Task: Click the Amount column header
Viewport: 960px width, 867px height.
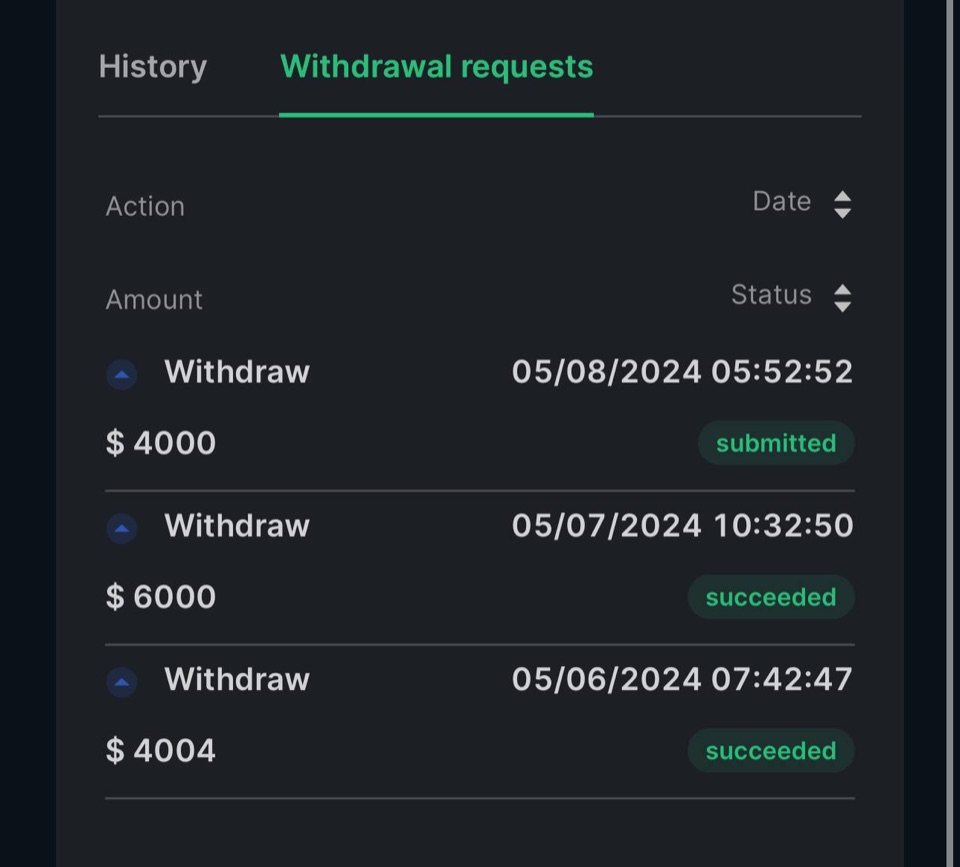Action: [154, 299]
